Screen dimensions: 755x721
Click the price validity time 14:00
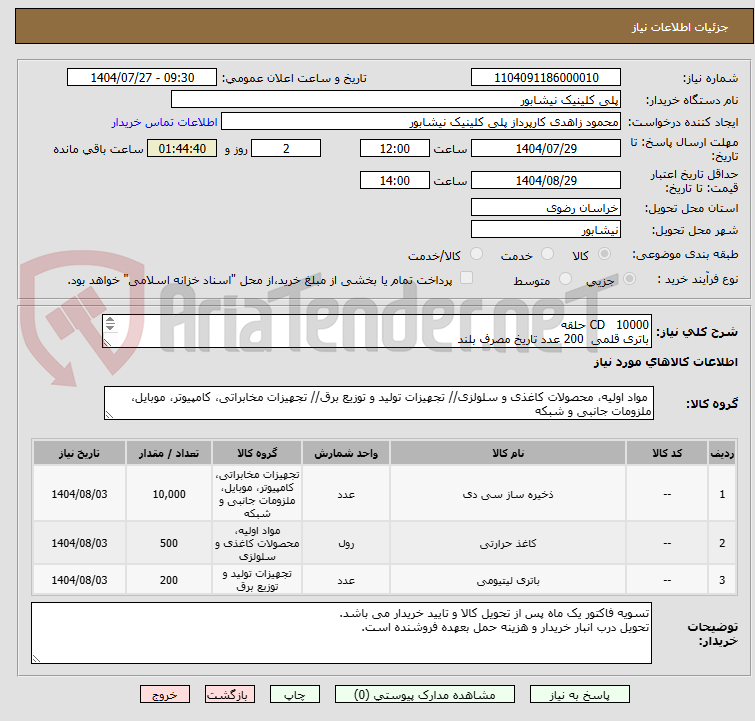395,180
